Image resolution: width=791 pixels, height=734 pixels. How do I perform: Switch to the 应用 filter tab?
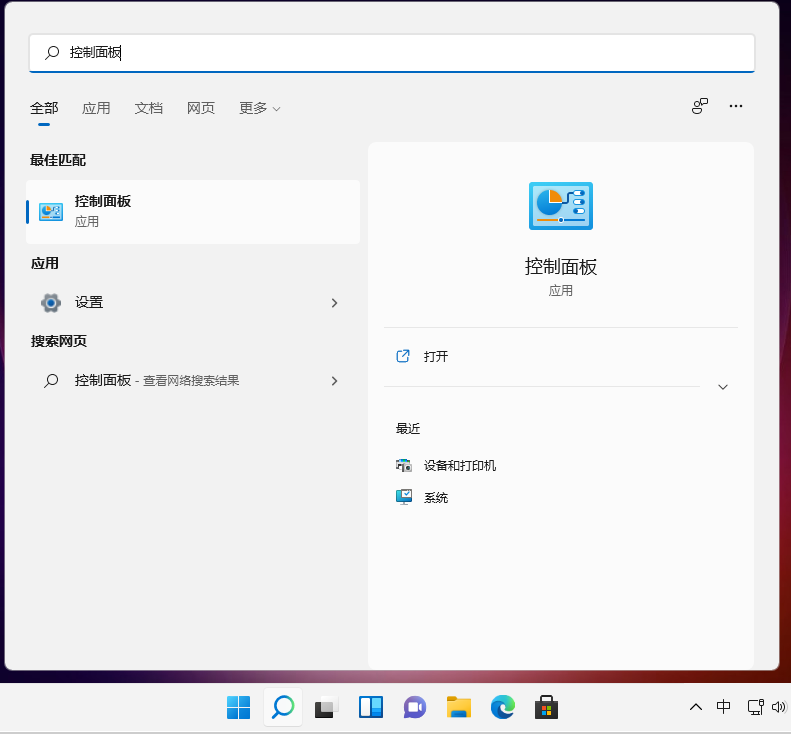point(96,108)
